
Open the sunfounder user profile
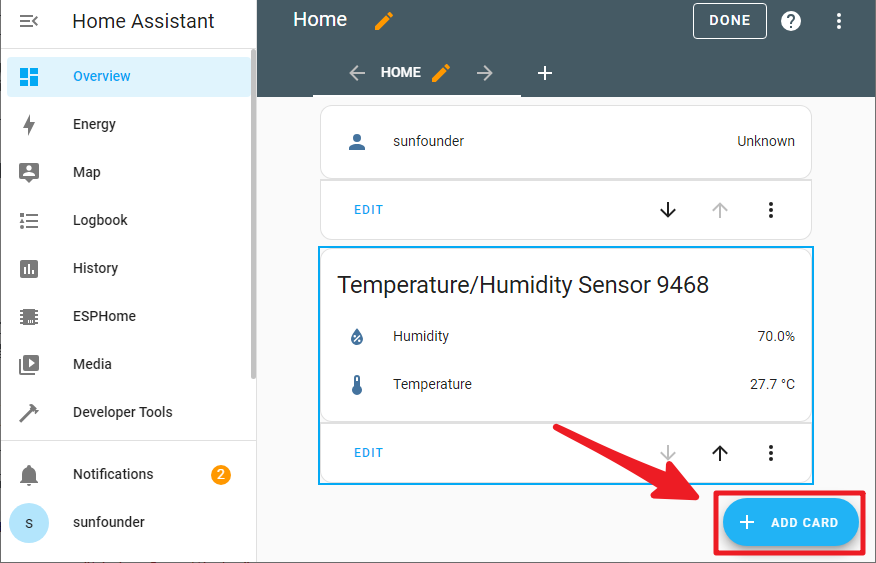coord(128,523)
